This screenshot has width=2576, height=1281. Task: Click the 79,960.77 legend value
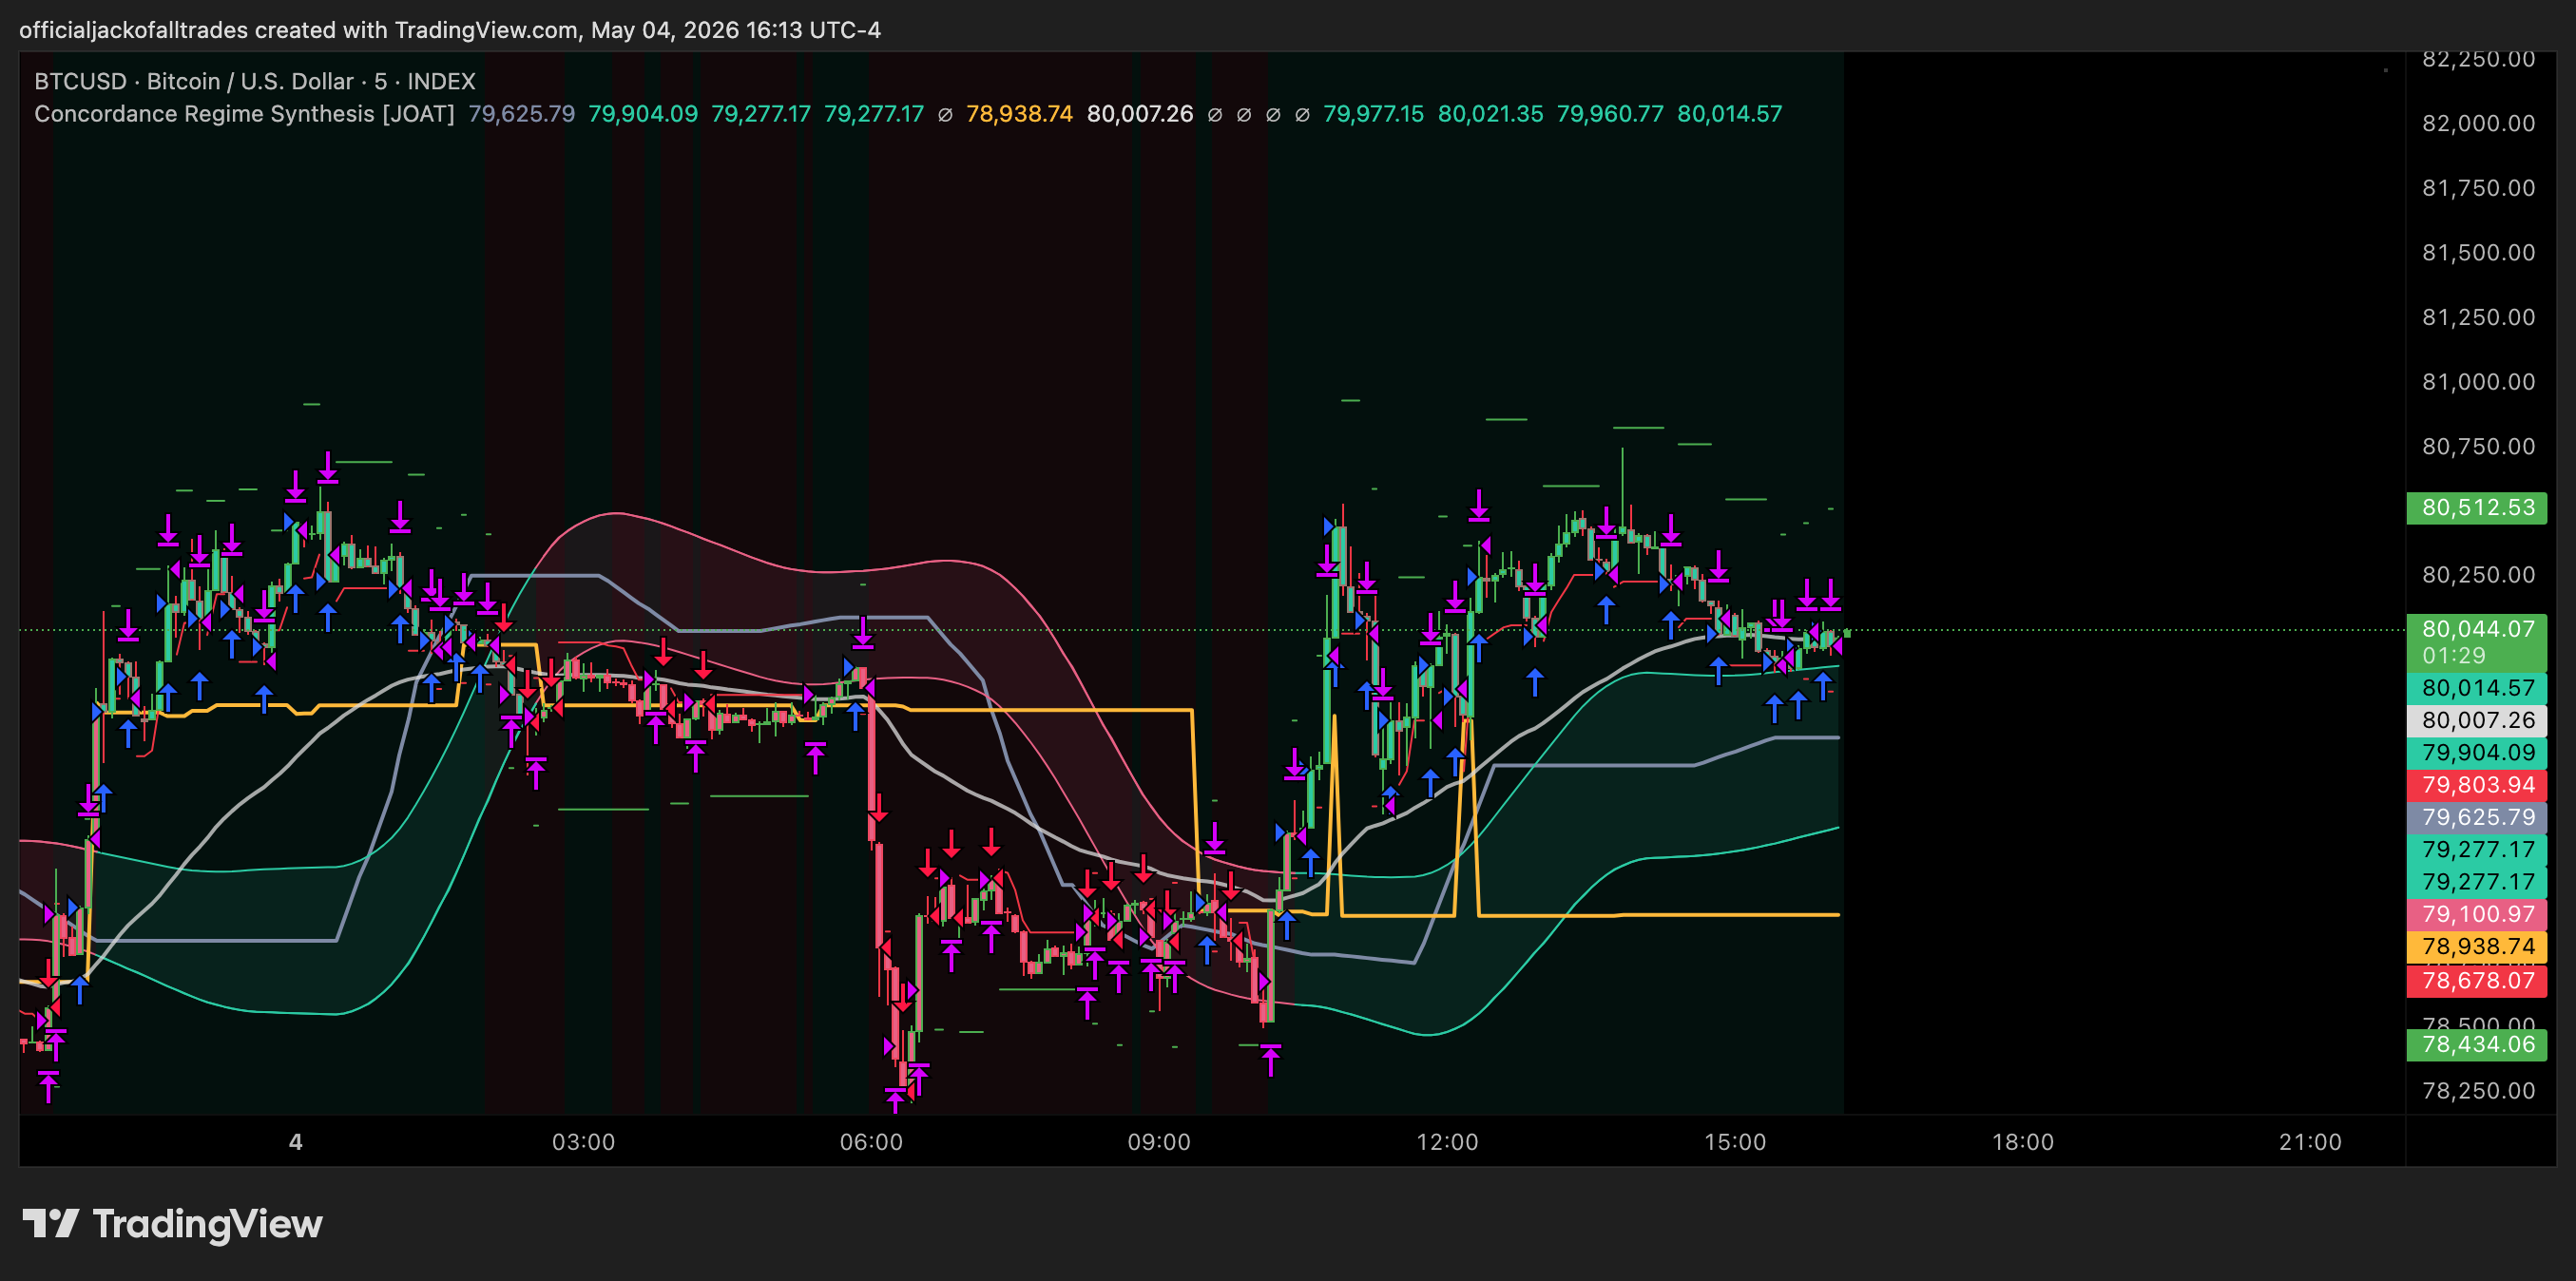coord(1610,114)
